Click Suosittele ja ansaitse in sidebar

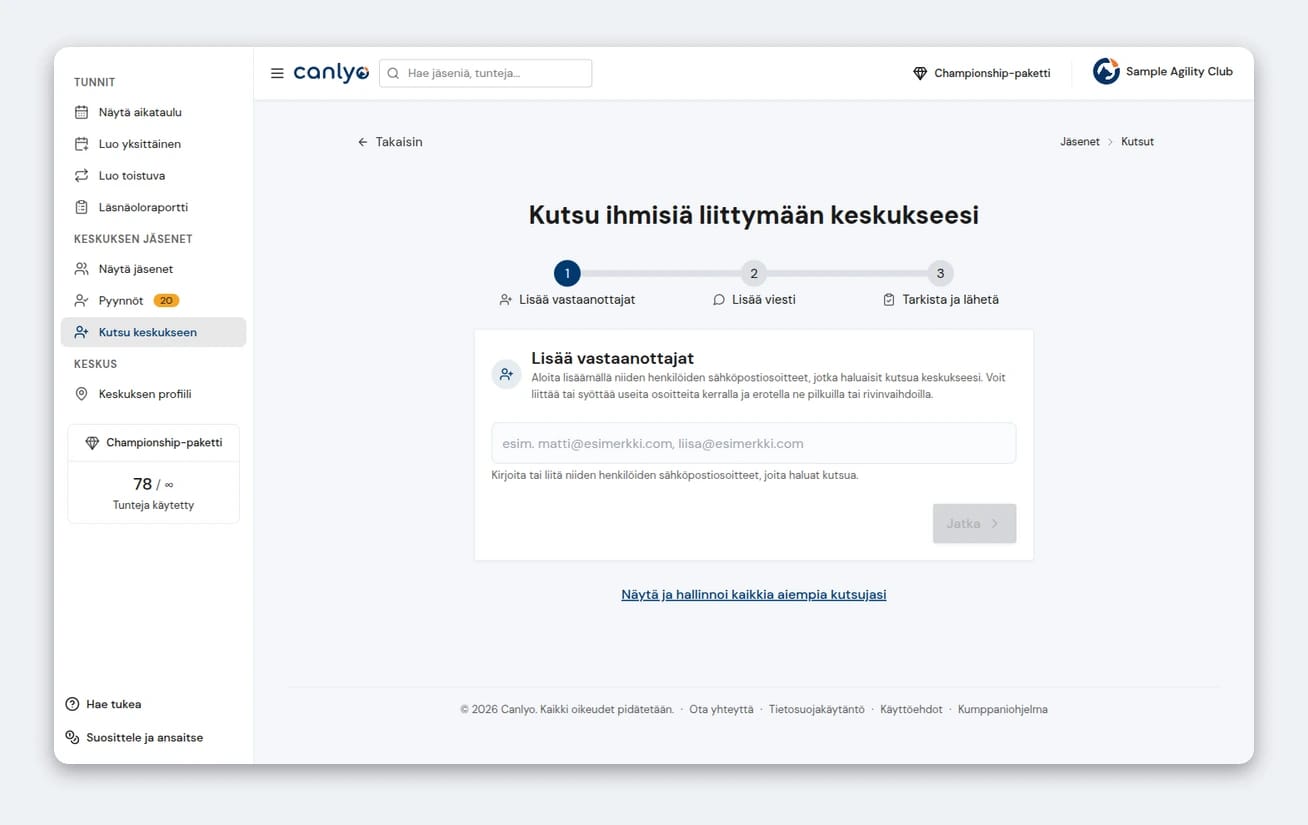134,737
